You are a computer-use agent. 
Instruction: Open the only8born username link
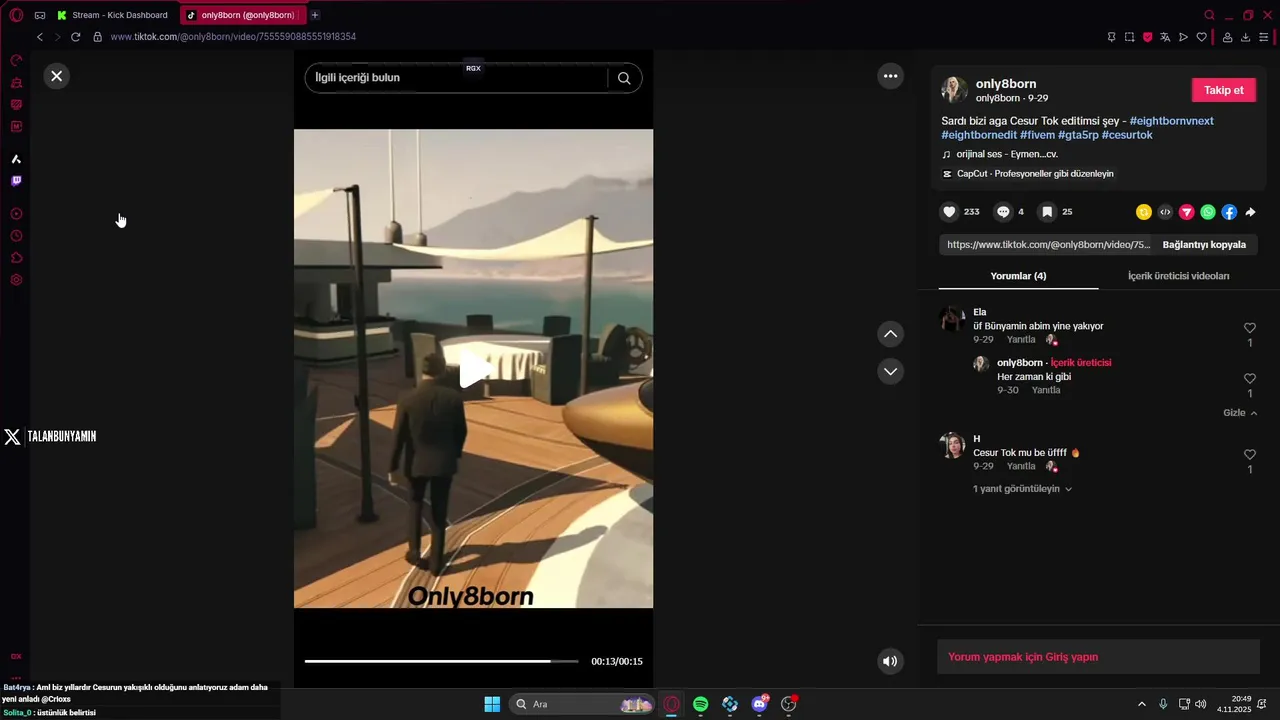(x=1005, y=84)
